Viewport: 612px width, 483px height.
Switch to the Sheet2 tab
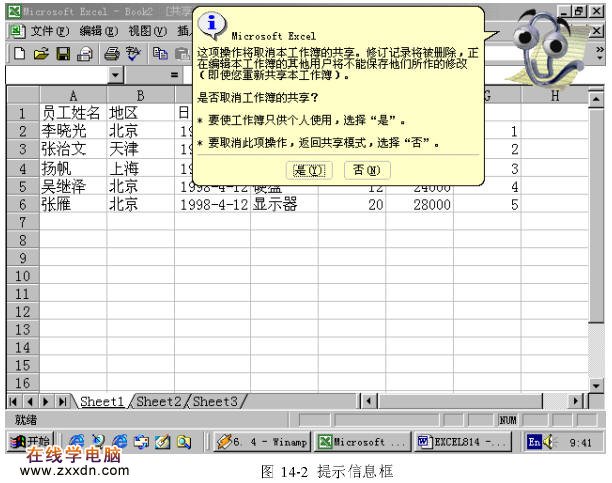tap(158, 401)
